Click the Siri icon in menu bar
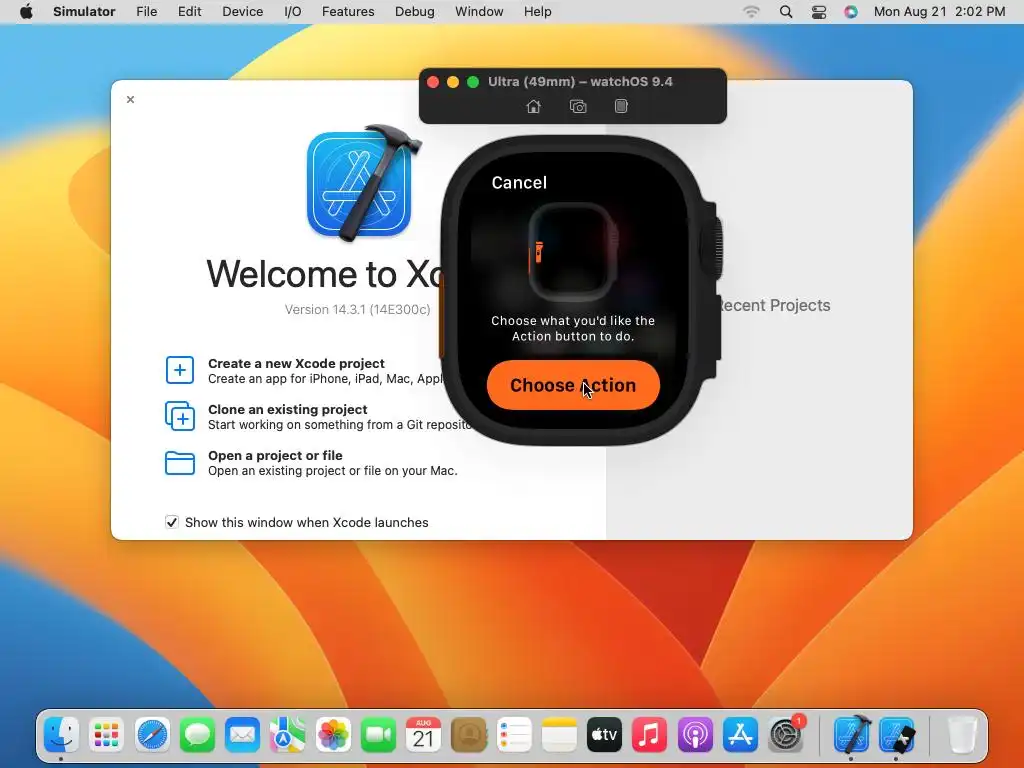The image size is (1024, 768). click(851, 12)
